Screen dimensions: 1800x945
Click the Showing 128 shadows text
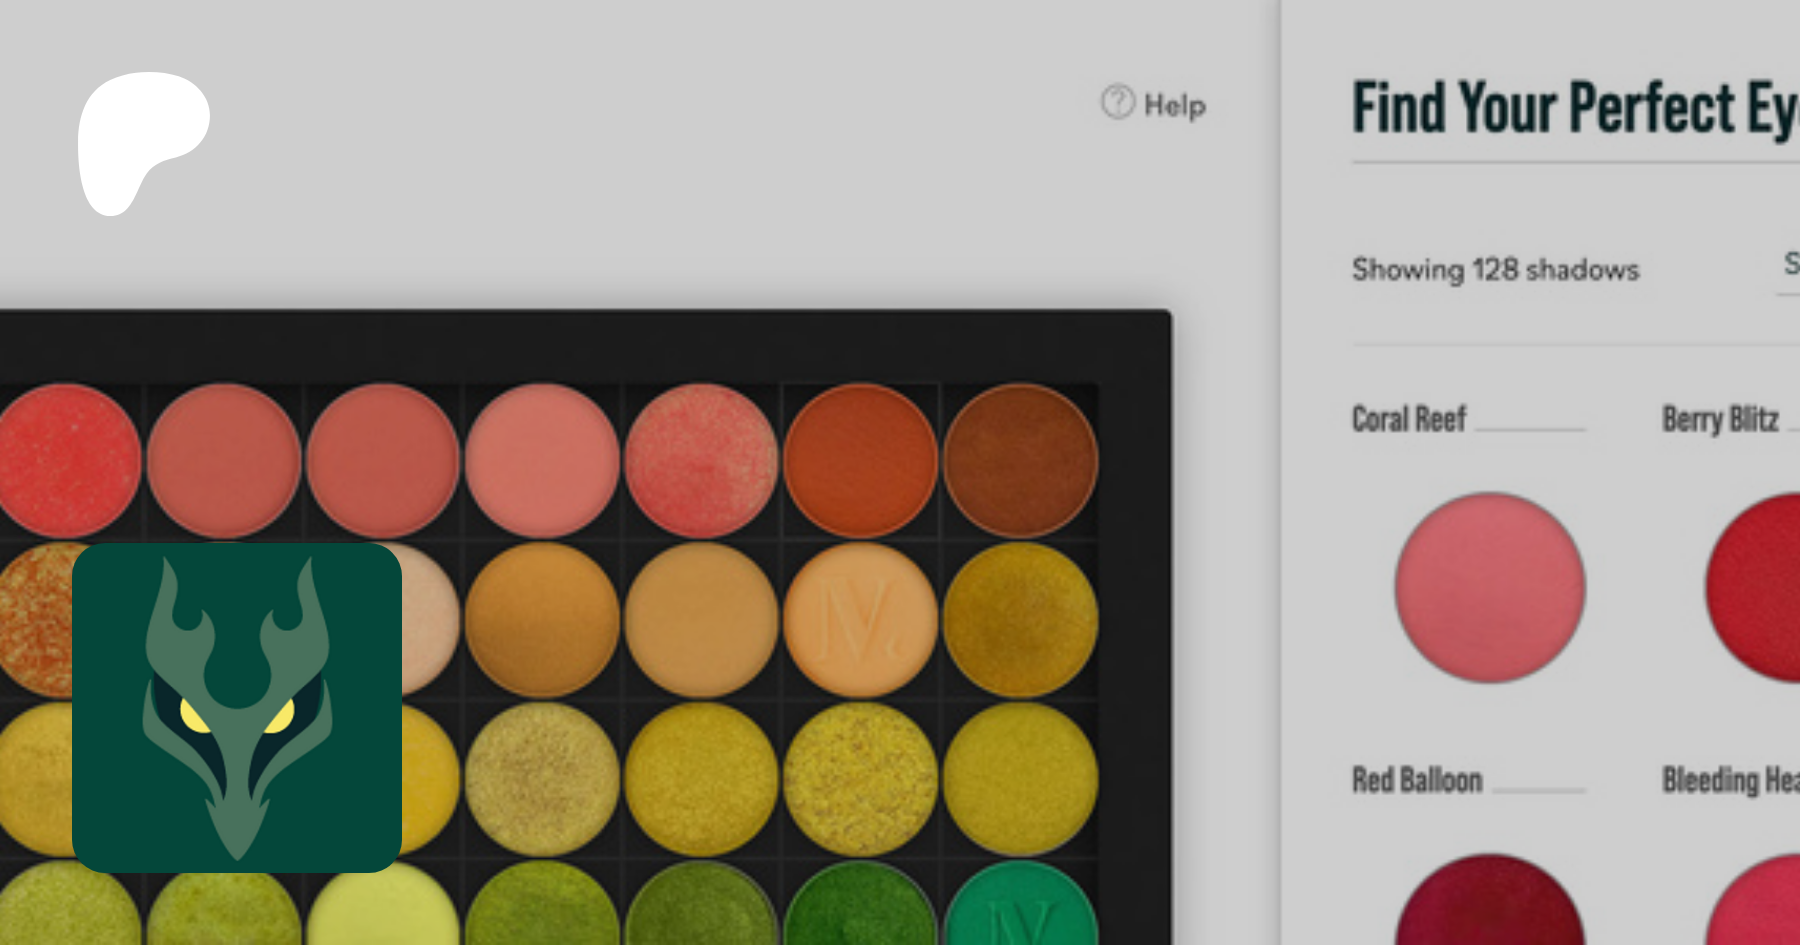pyautogui.click(x=1495, y=270)
